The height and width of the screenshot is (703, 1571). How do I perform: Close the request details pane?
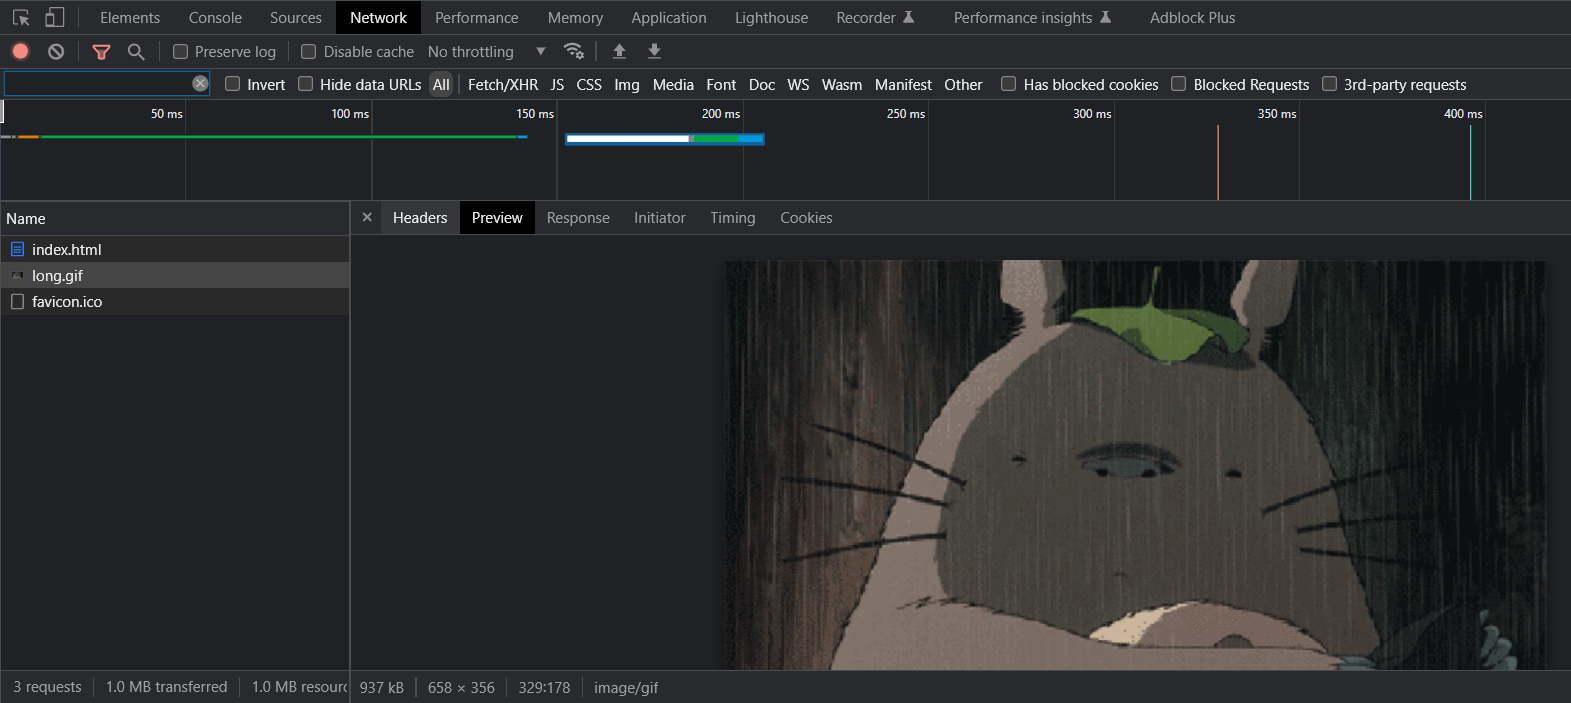coord(367,217)
